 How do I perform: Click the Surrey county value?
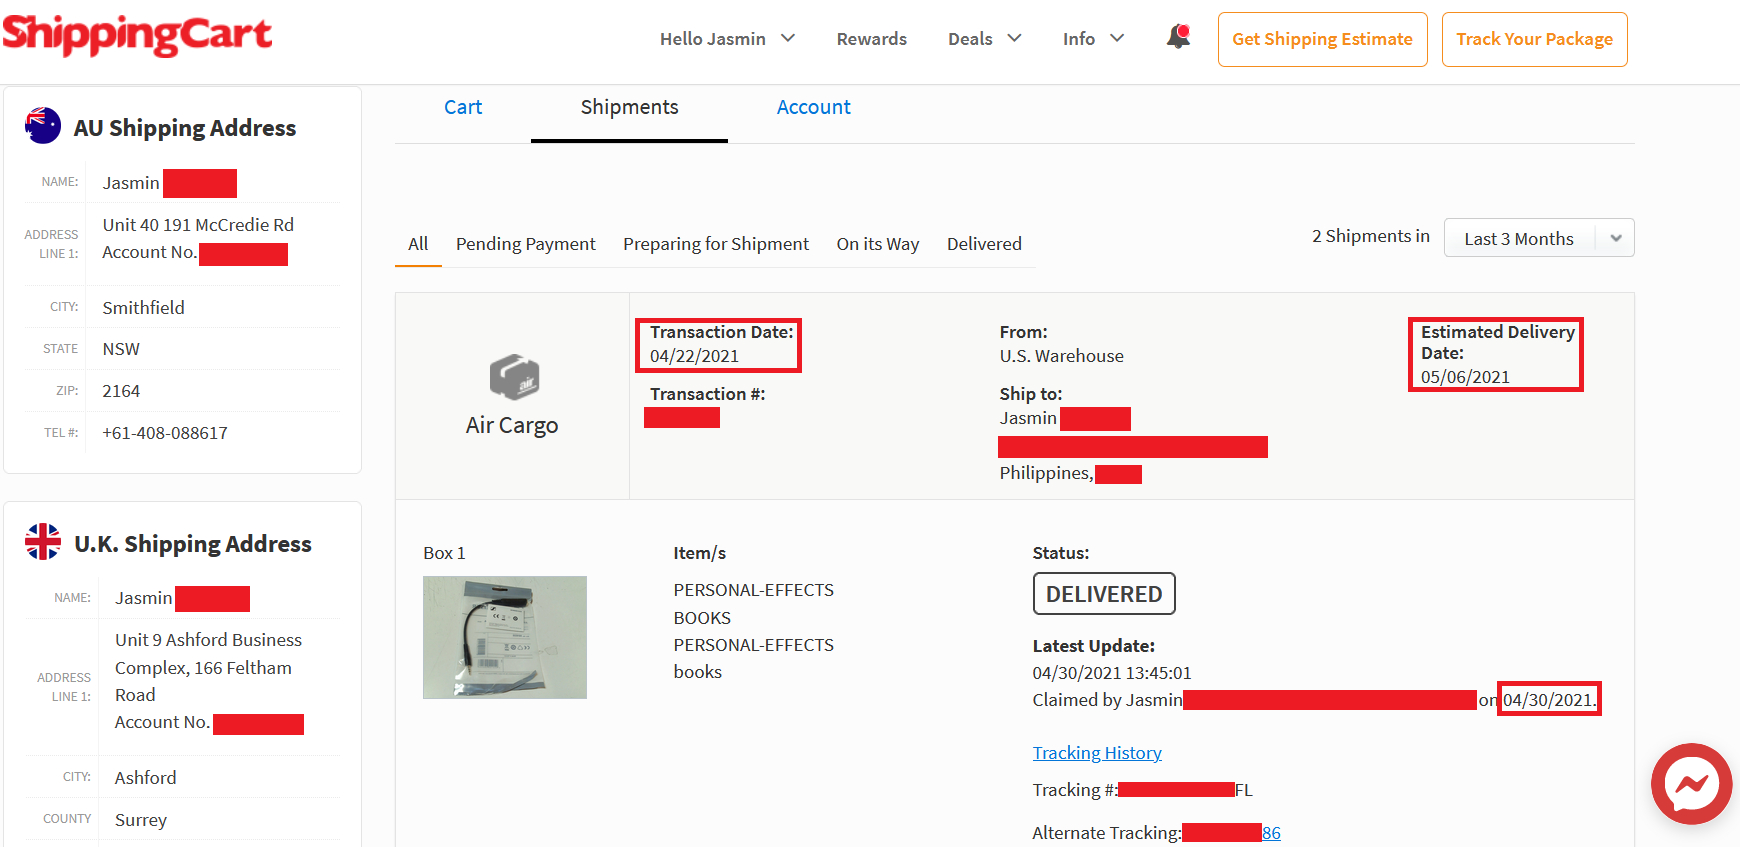(141, 820)
